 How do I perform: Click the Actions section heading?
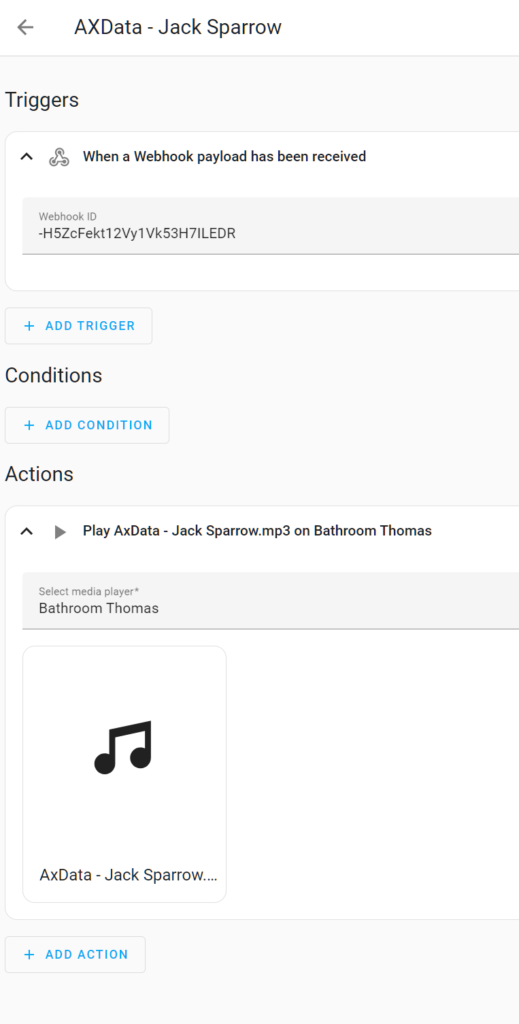[x=39, y=474]
